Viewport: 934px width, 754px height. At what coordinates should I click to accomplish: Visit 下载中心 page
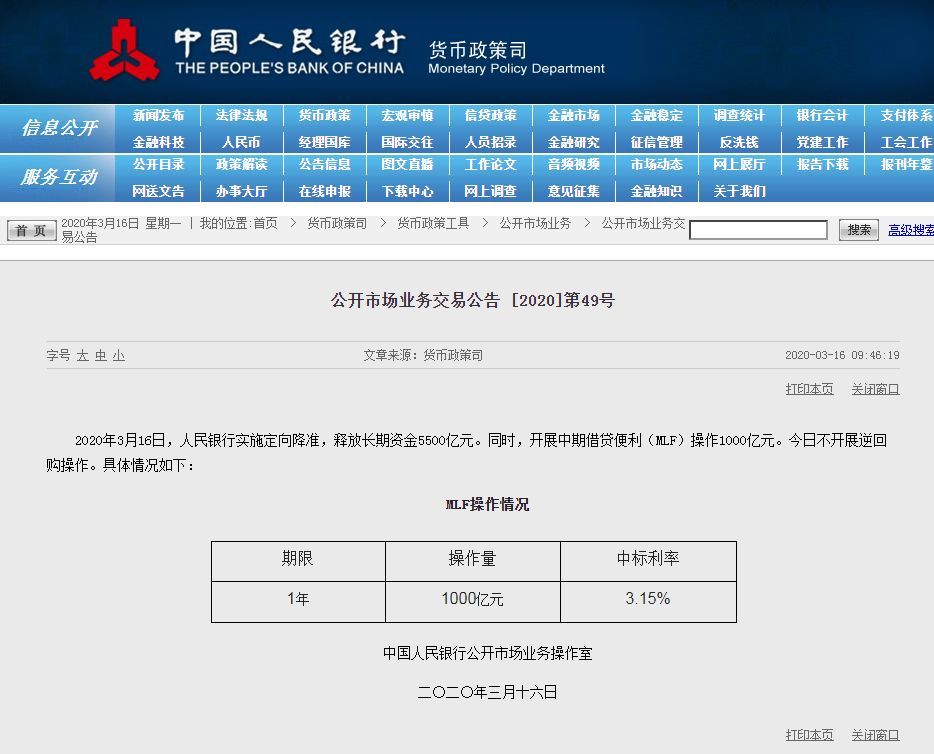coord(407,191)
